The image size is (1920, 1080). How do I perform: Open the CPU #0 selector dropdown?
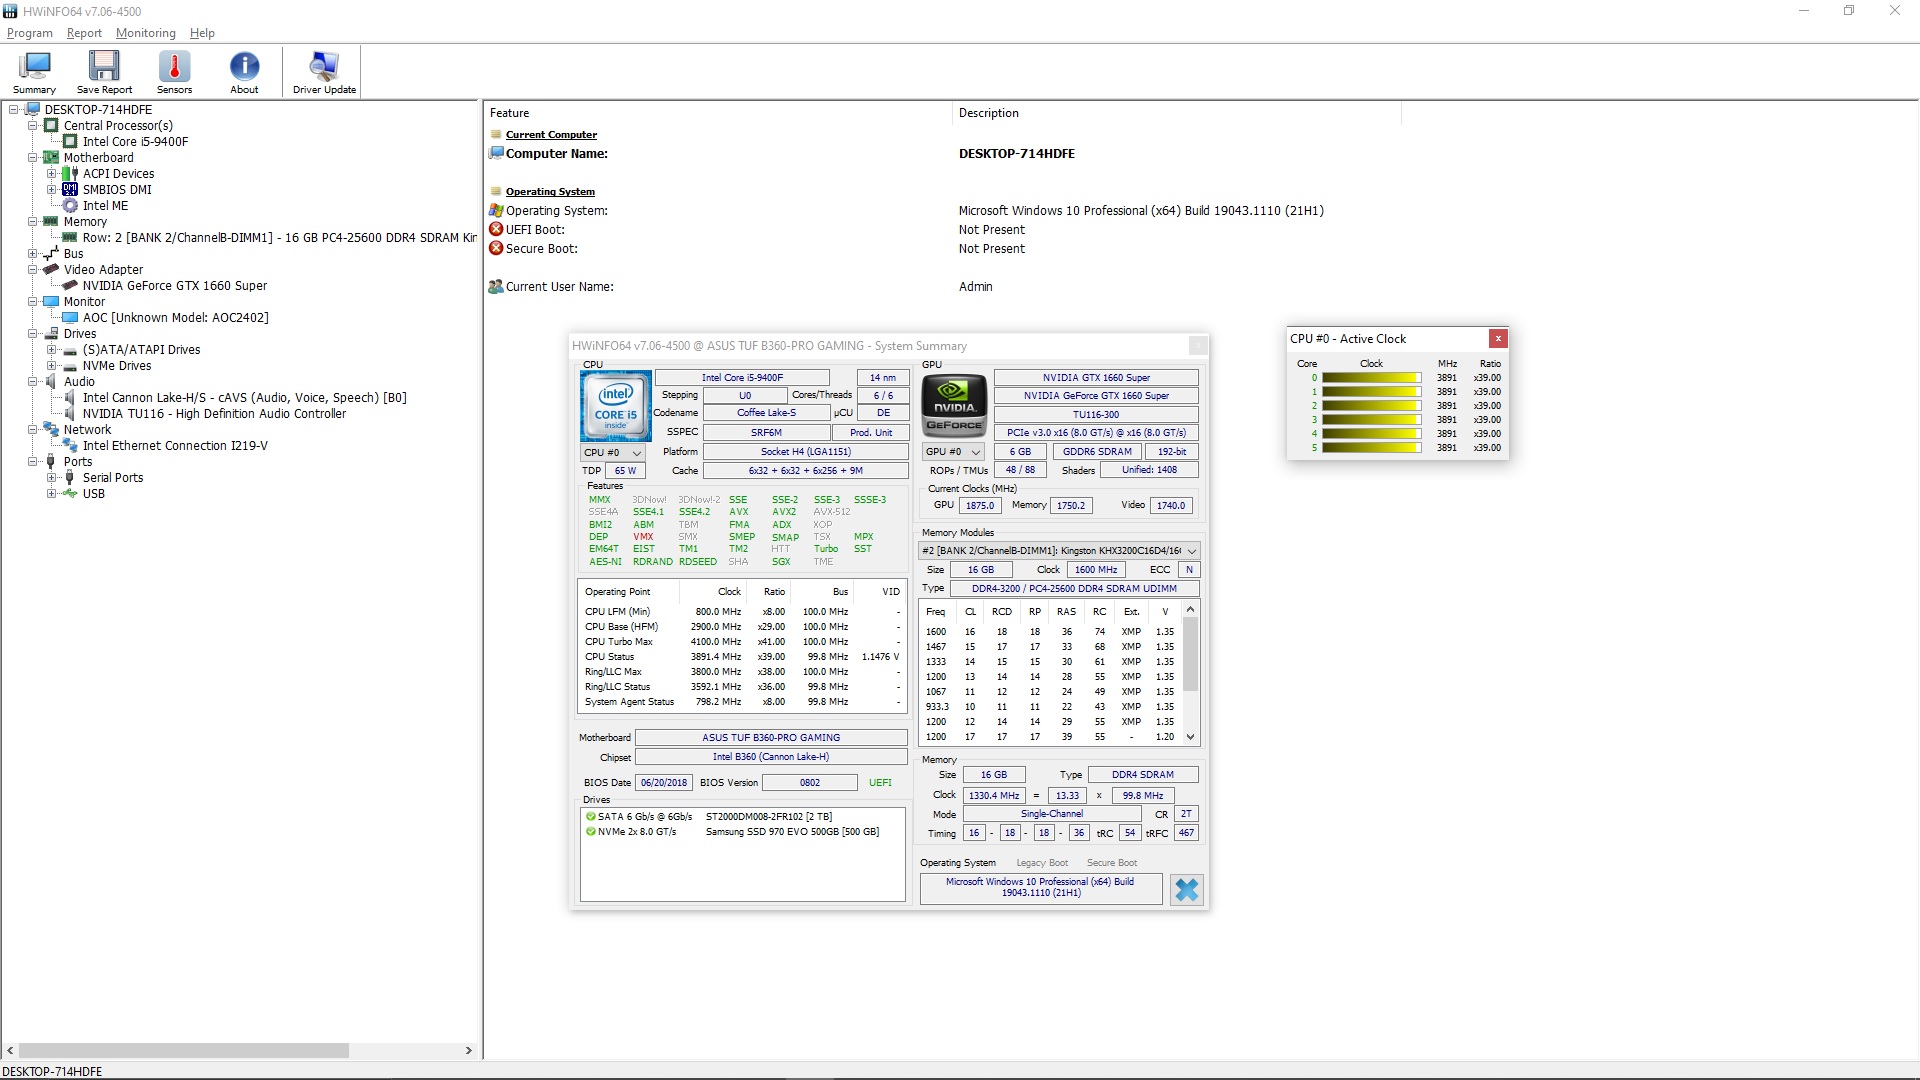[612, 453]
